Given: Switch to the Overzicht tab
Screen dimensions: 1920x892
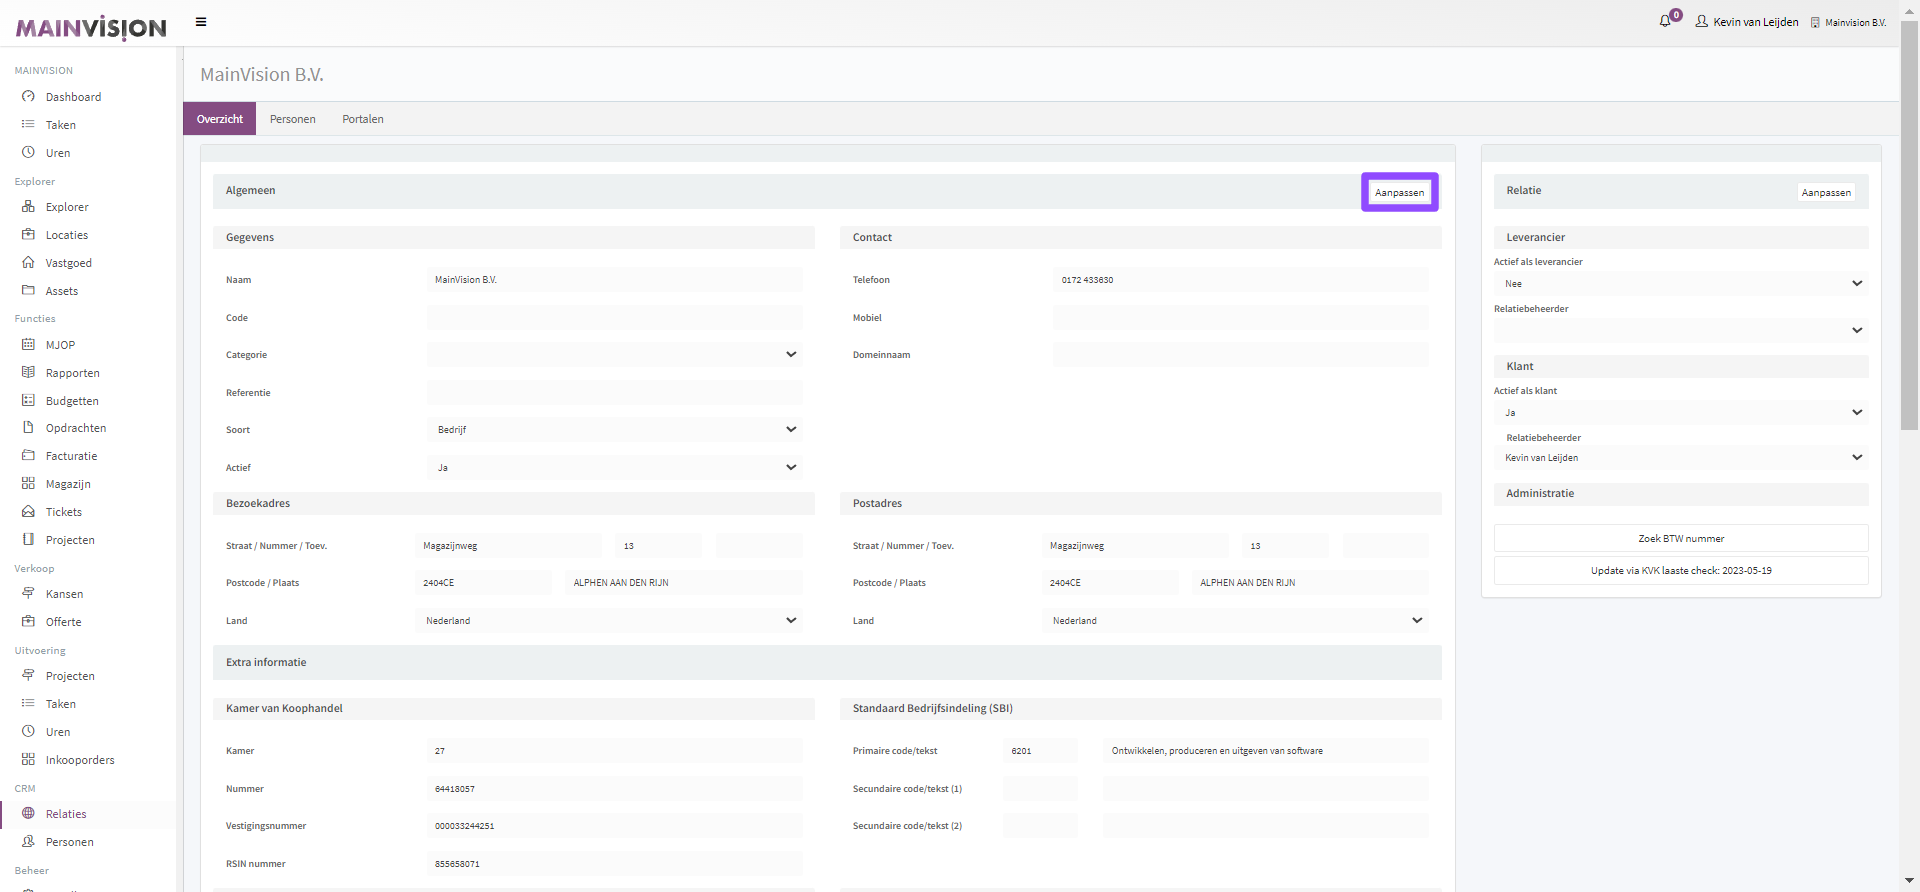Looking at the screenshot, I should (220, 119).
